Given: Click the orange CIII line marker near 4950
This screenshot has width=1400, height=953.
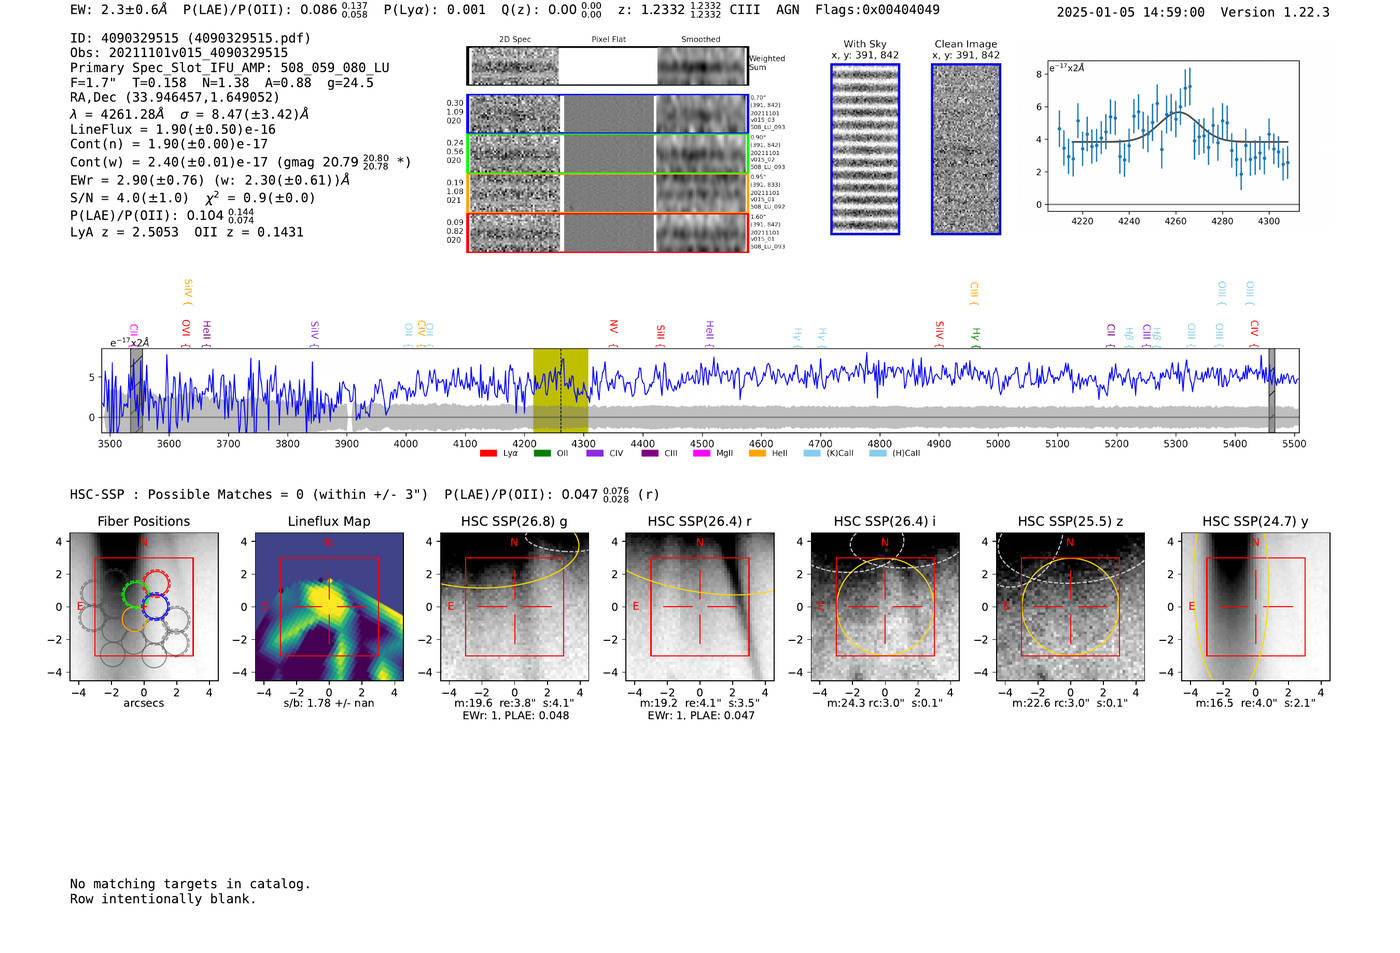Looking at the screenshot, I should [974, 292].
